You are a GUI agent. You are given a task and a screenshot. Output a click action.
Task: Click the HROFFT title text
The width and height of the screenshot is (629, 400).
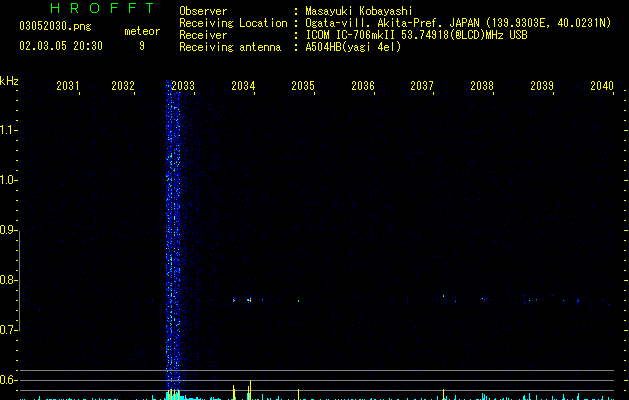pyautogui.click(x=103, y=8)
